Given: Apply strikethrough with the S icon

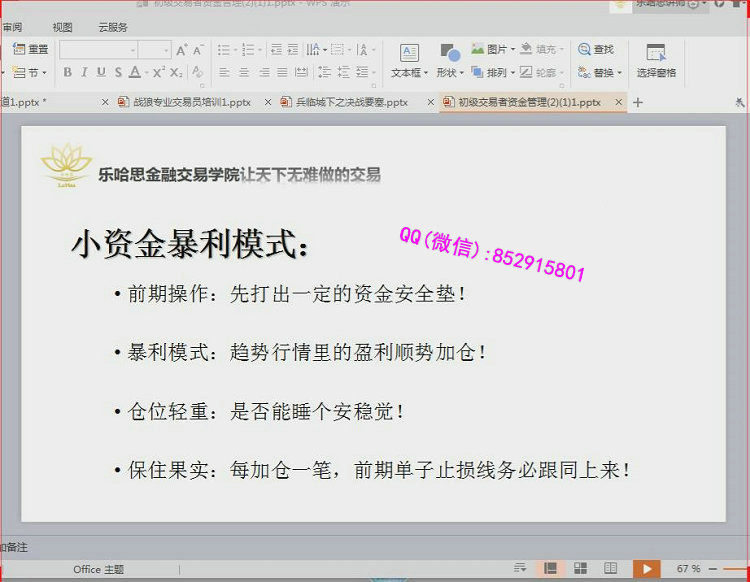Looking at the screenshot, I should click(x=118, y=72).
